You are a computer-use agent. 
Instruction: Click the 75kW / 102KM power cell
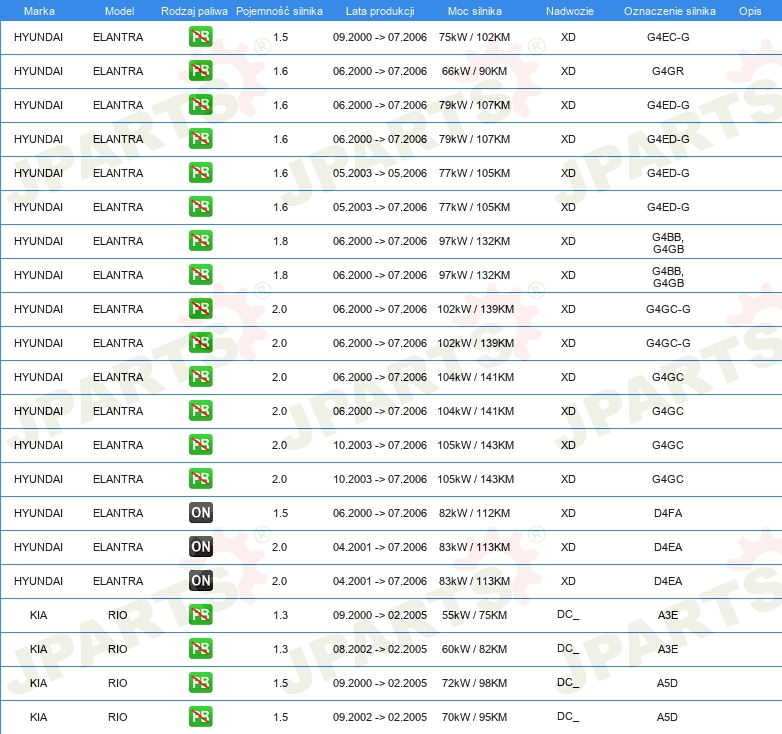[x=474, y=37]
